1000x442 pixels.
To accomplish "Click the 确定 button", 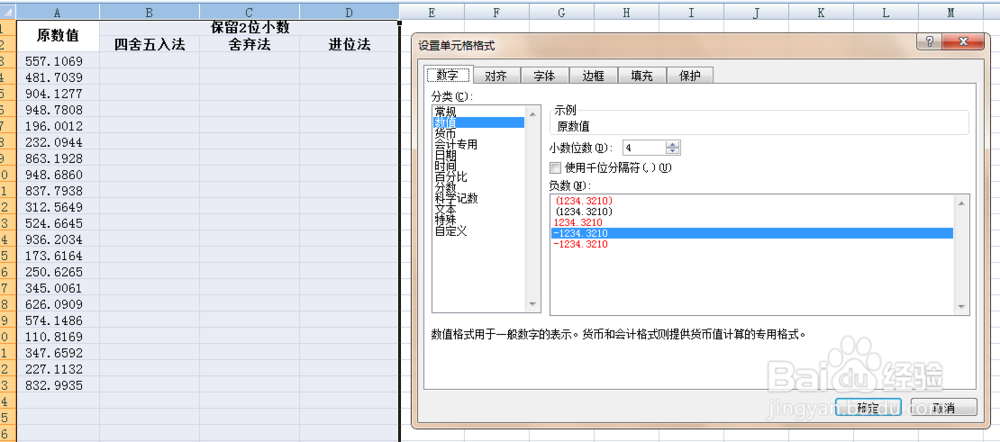I will tap(868, 407).
